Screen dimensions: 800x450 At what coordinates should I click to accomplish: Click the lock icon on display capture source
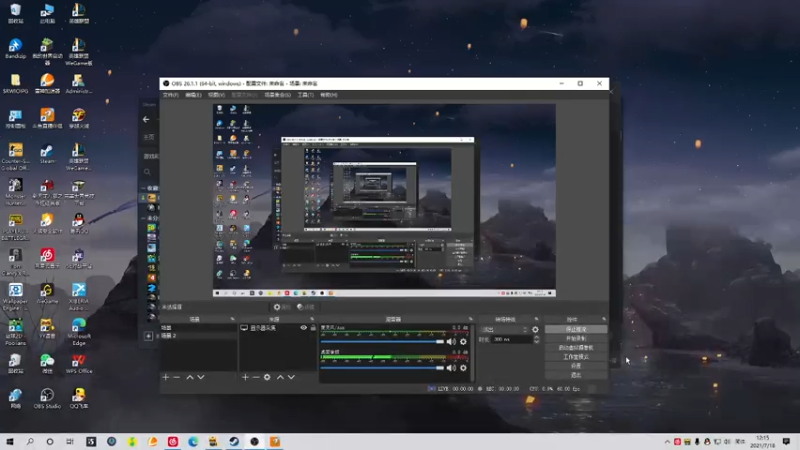click(313, 327)
